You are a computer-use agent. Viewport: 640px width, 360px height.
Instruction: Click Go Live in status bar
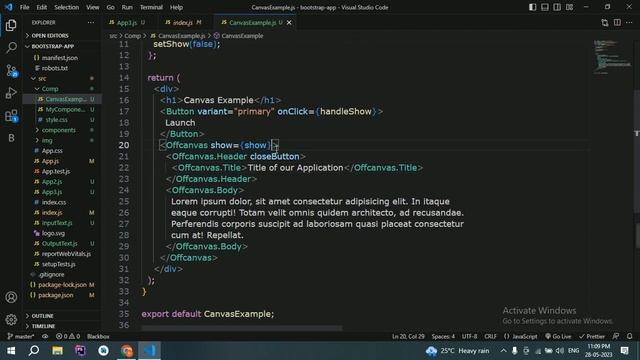pos(558,336)
